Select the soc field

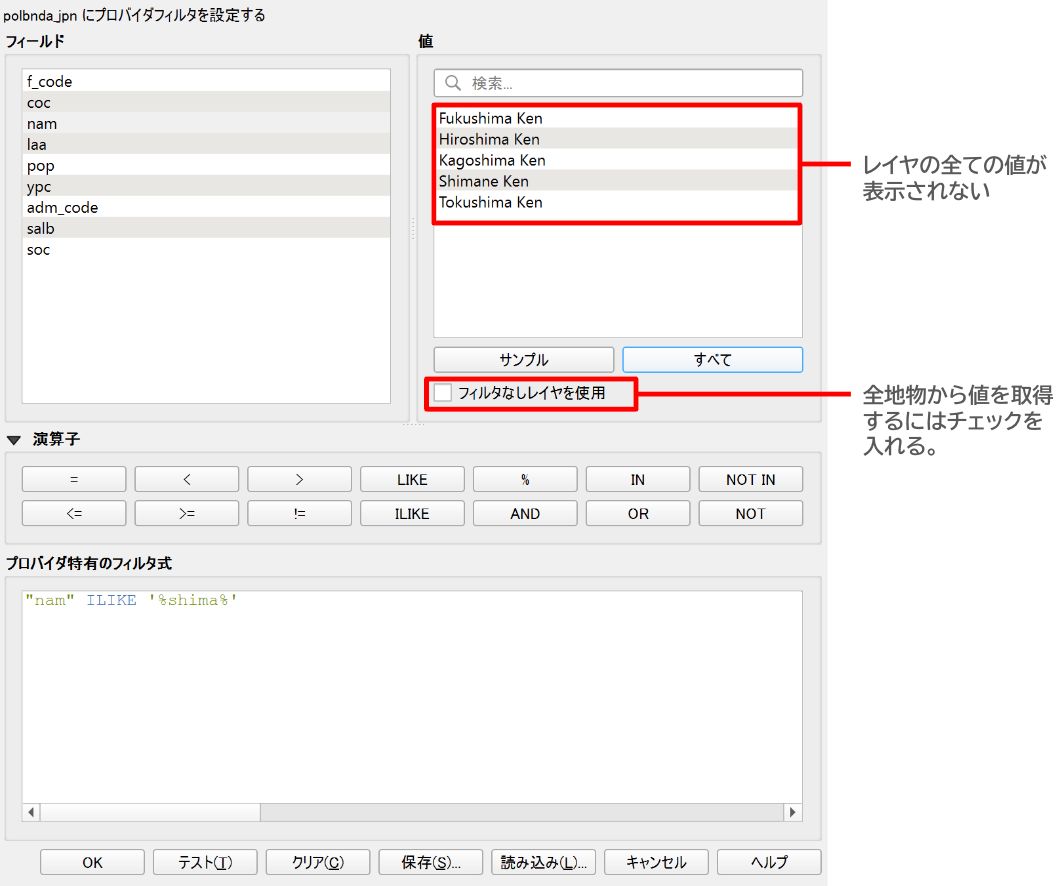pos(206,249)
